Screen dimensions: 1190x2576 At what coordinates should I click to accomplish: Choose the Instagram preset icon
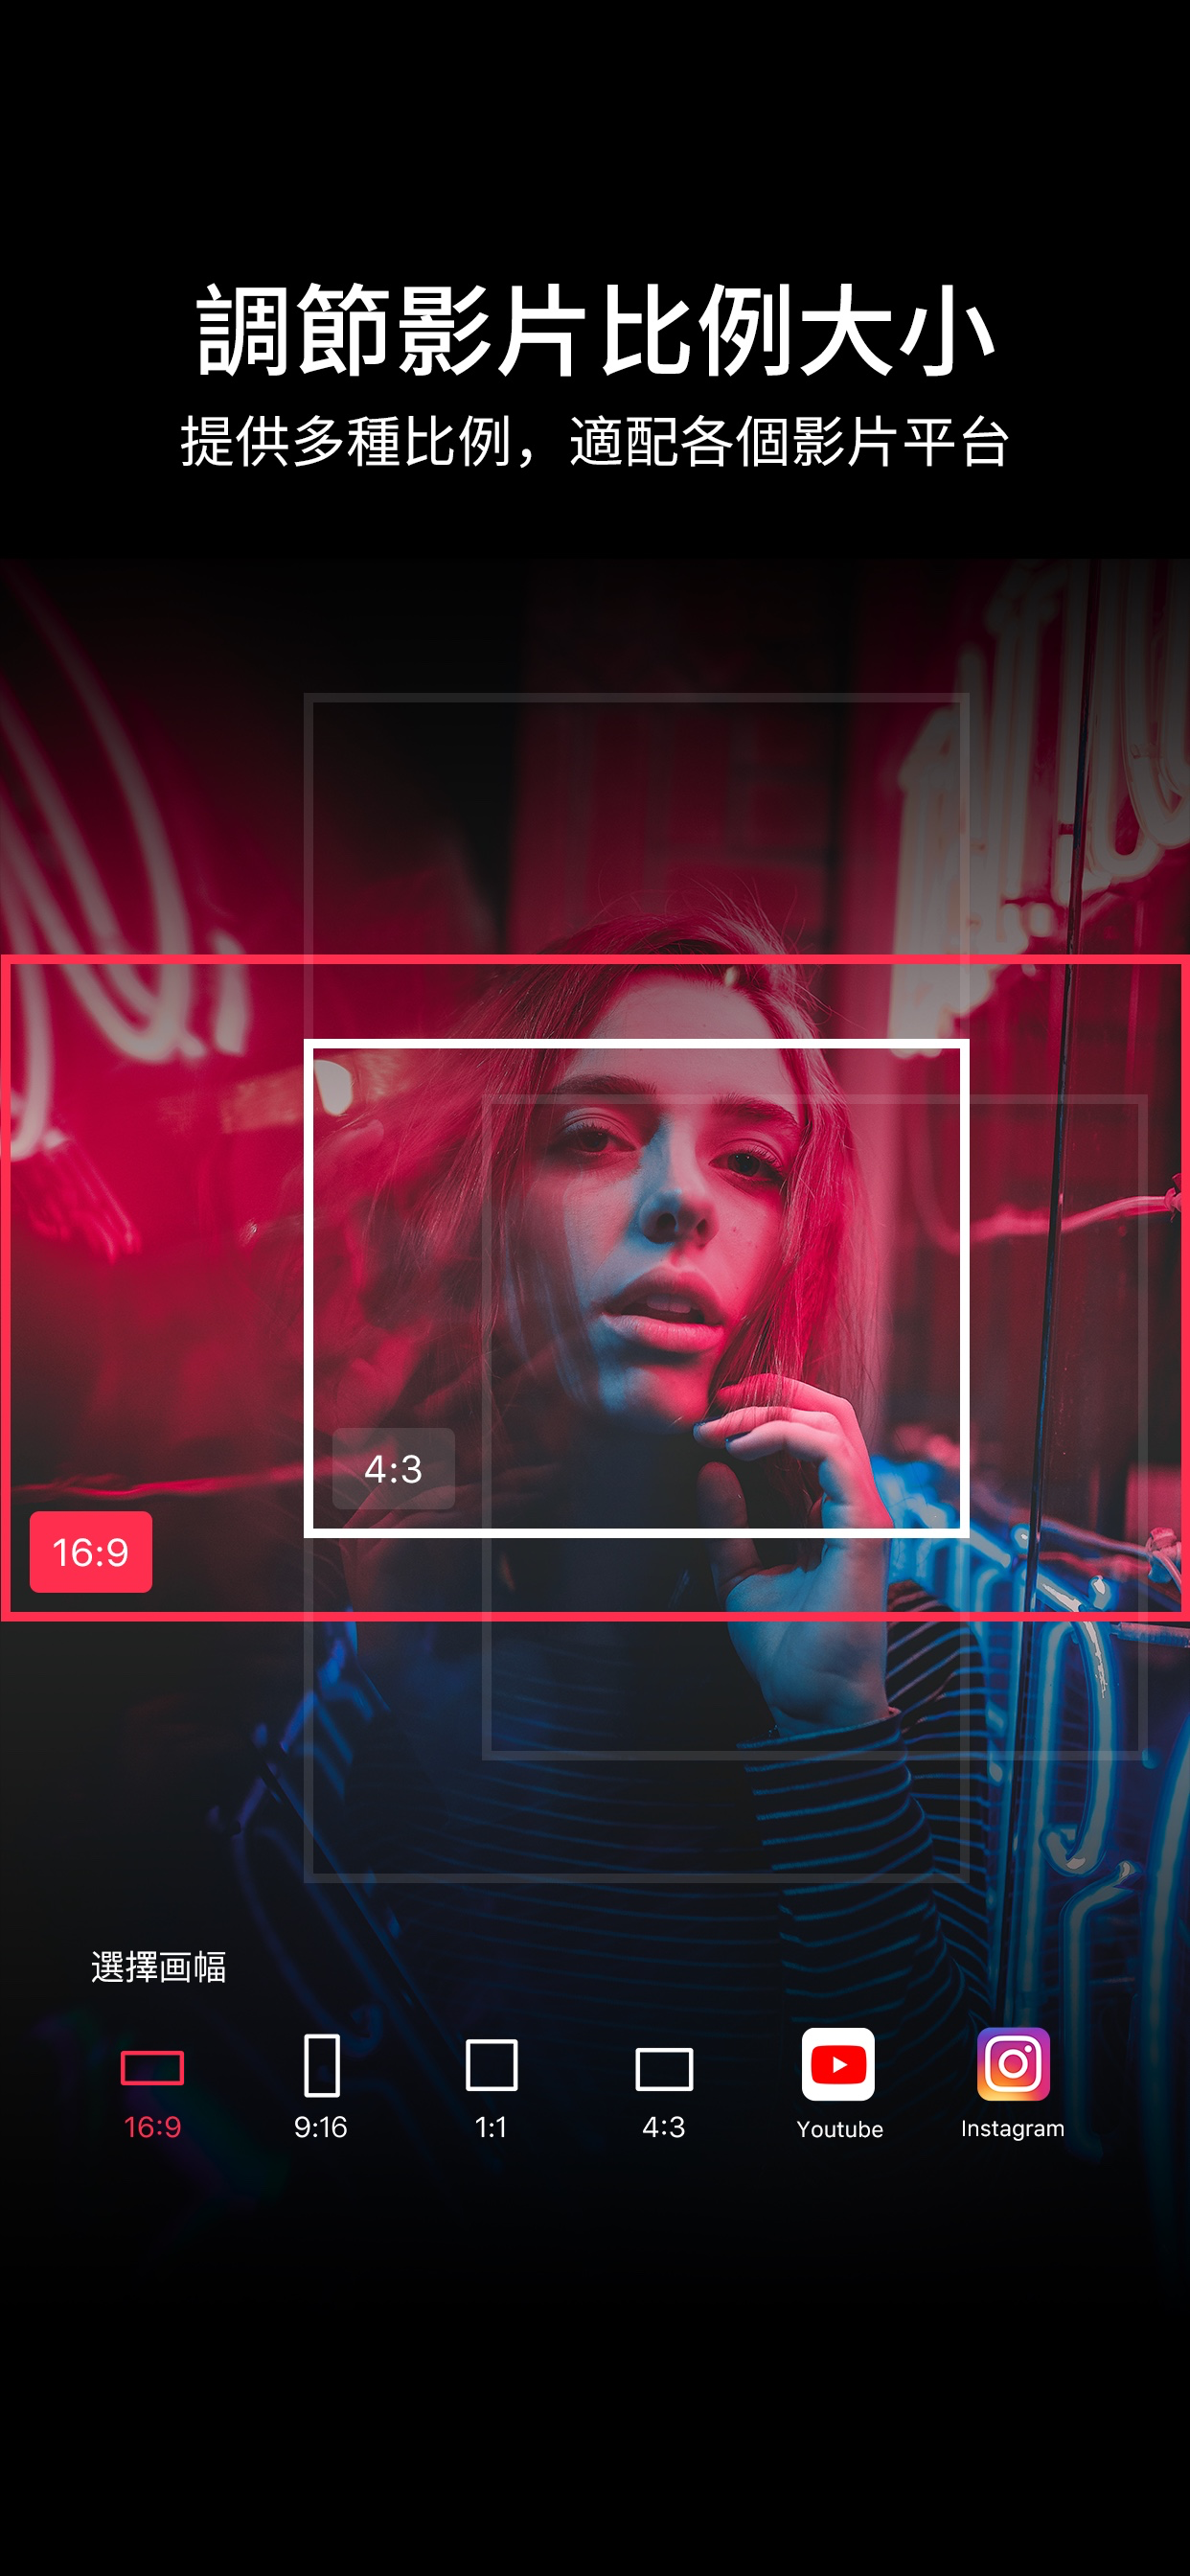pyautogui.click(x=1013, y=2064)
